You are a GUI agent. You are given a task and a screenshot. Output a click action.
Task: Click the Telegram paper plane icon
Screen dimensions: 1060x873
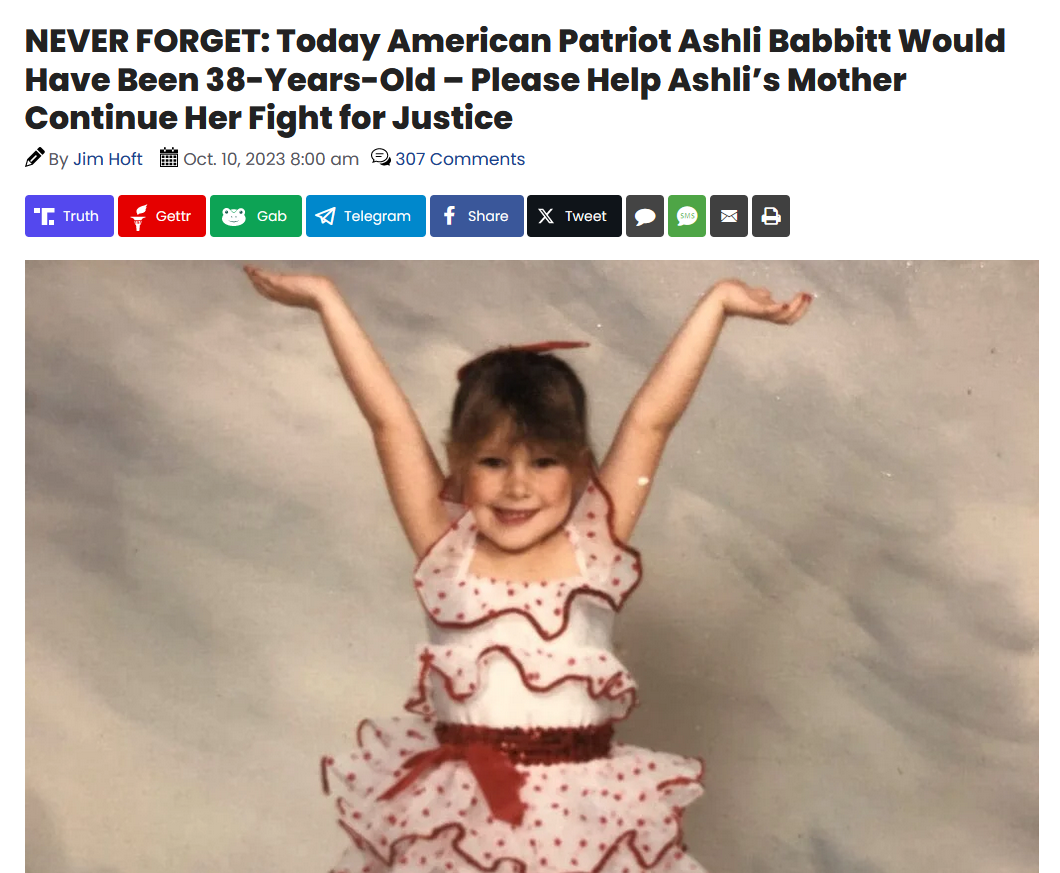coord(325,216)
